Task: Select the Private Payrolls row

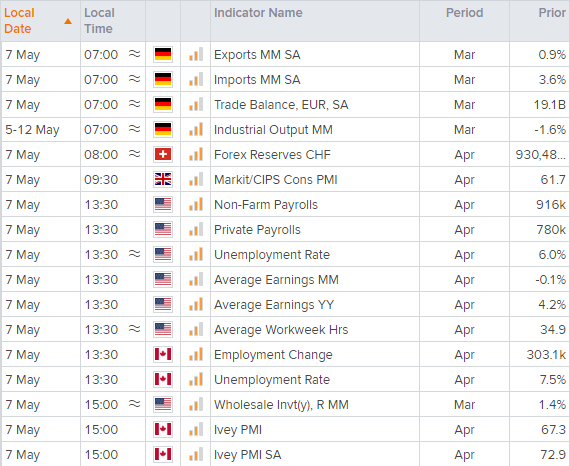Action: 285,229
